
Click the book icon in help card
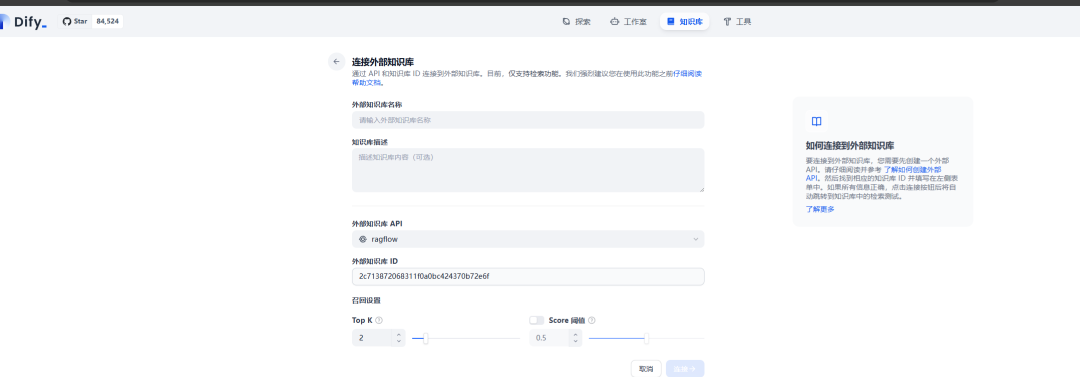pos(816,121)
